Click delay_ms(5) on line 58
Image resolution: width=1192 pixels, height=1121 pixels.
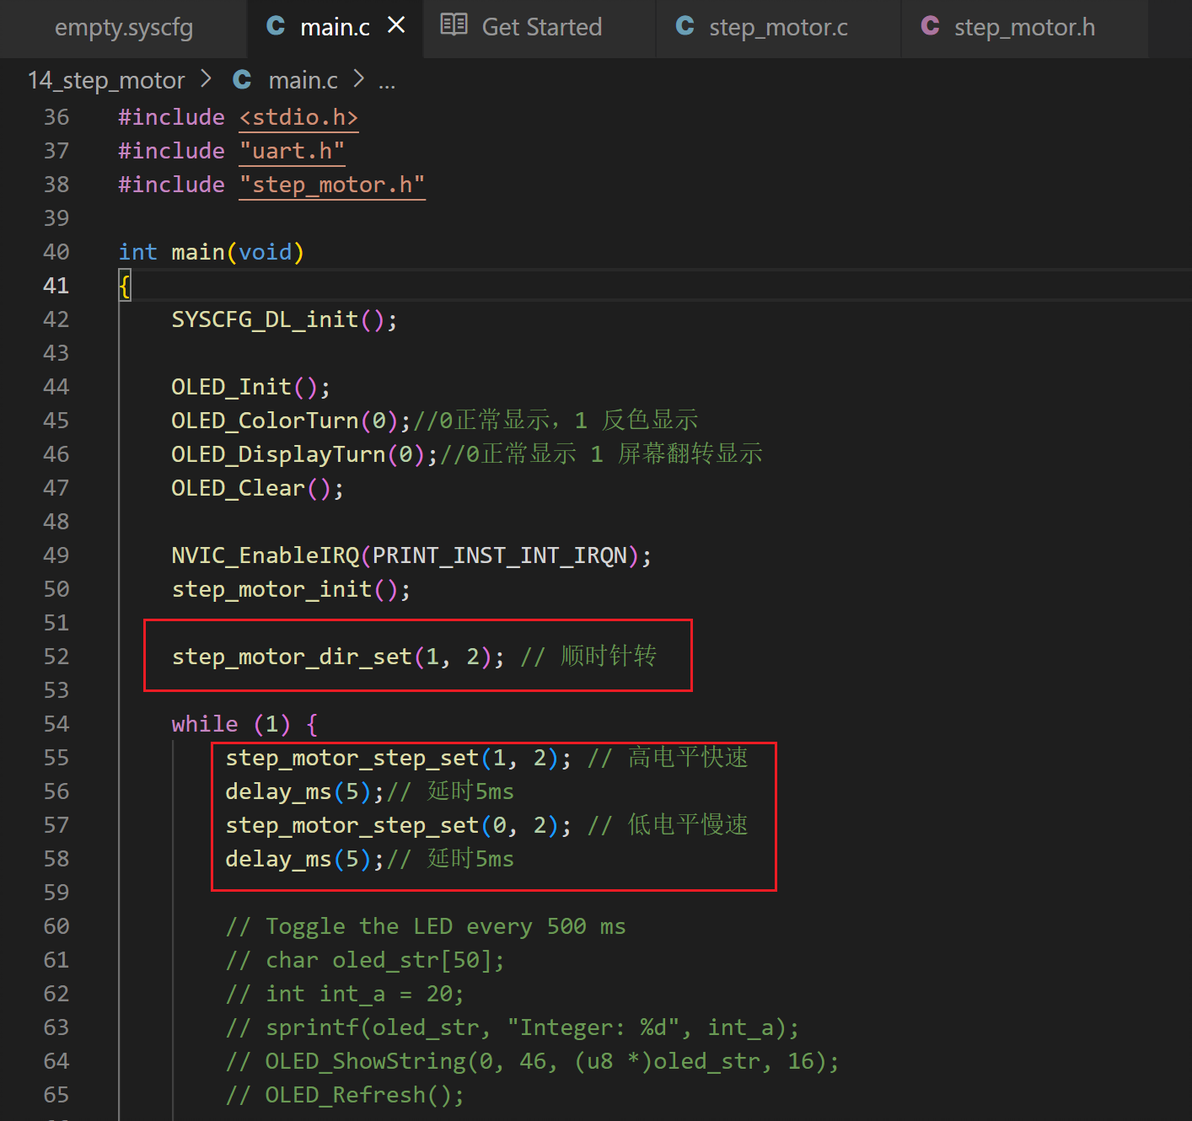(x=304, y=860)
